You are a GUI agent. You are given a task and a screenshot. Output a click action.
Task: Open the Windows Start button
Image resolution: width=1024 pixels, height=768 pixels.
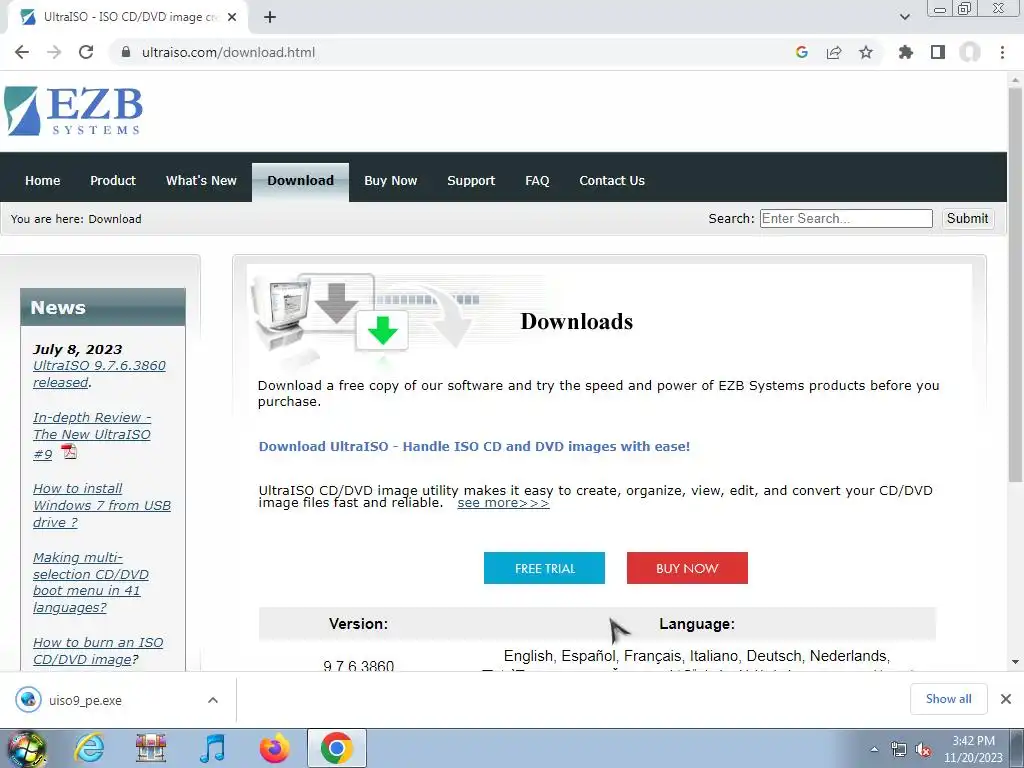pyautogui.click(x=26, y=748)
